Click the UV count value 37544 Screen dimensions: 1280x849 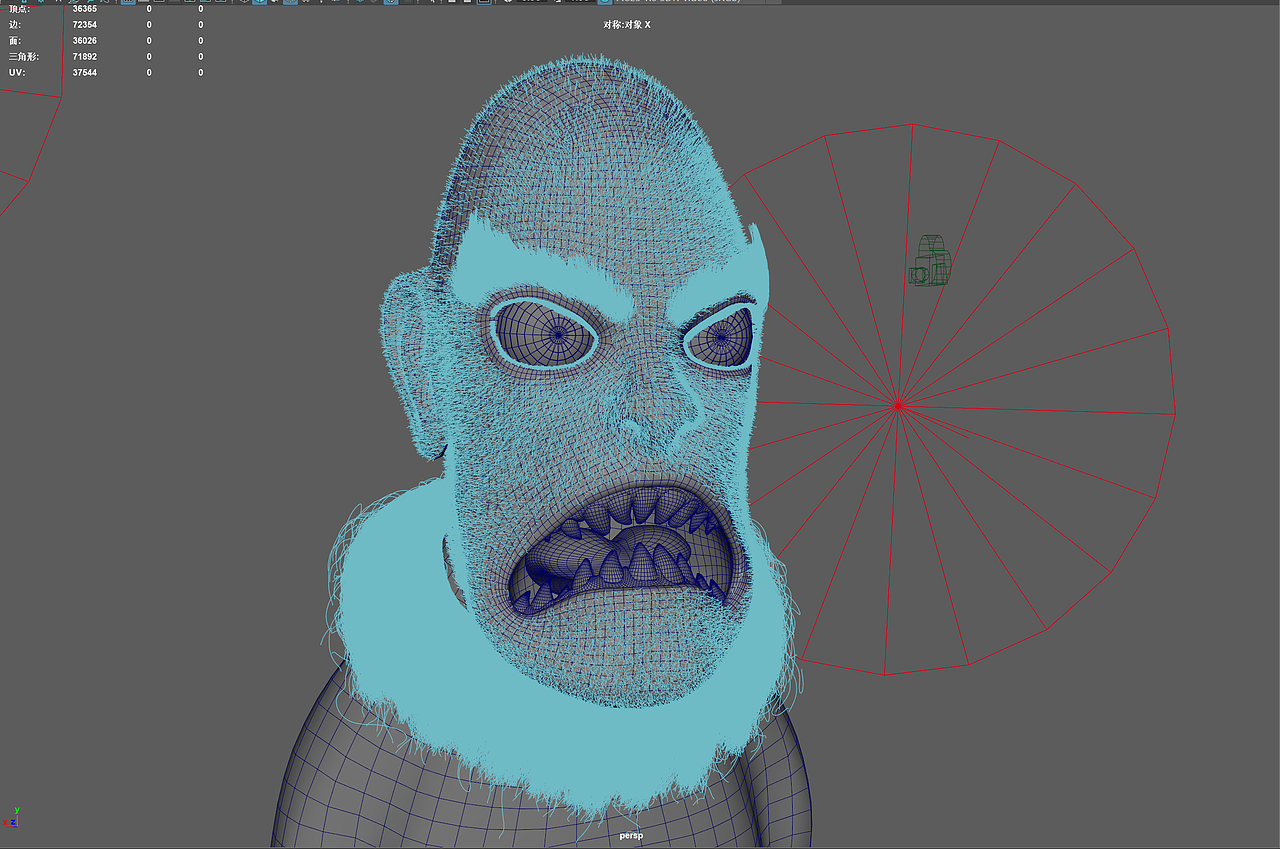pos(85,72)
